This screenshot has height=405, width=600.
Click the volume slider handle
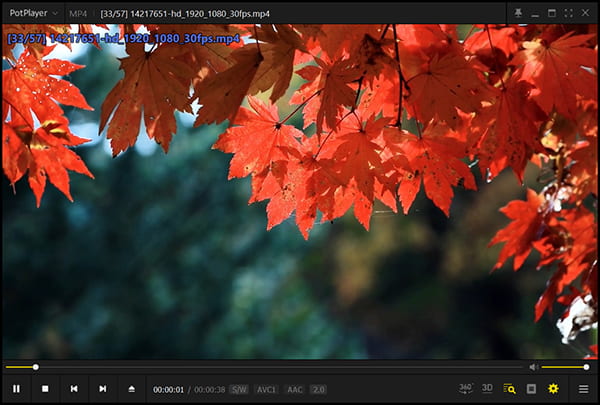point(586,367)
